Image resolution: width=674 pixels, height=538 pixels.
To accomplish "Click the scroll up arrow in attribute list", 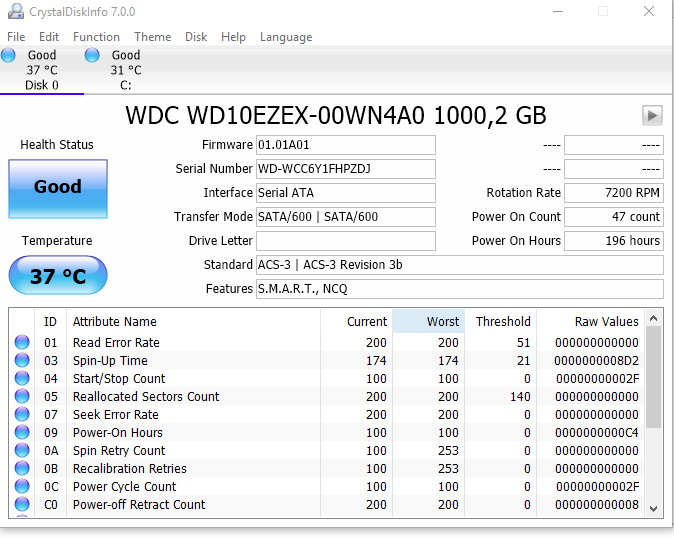I will [x=654, y=318].
